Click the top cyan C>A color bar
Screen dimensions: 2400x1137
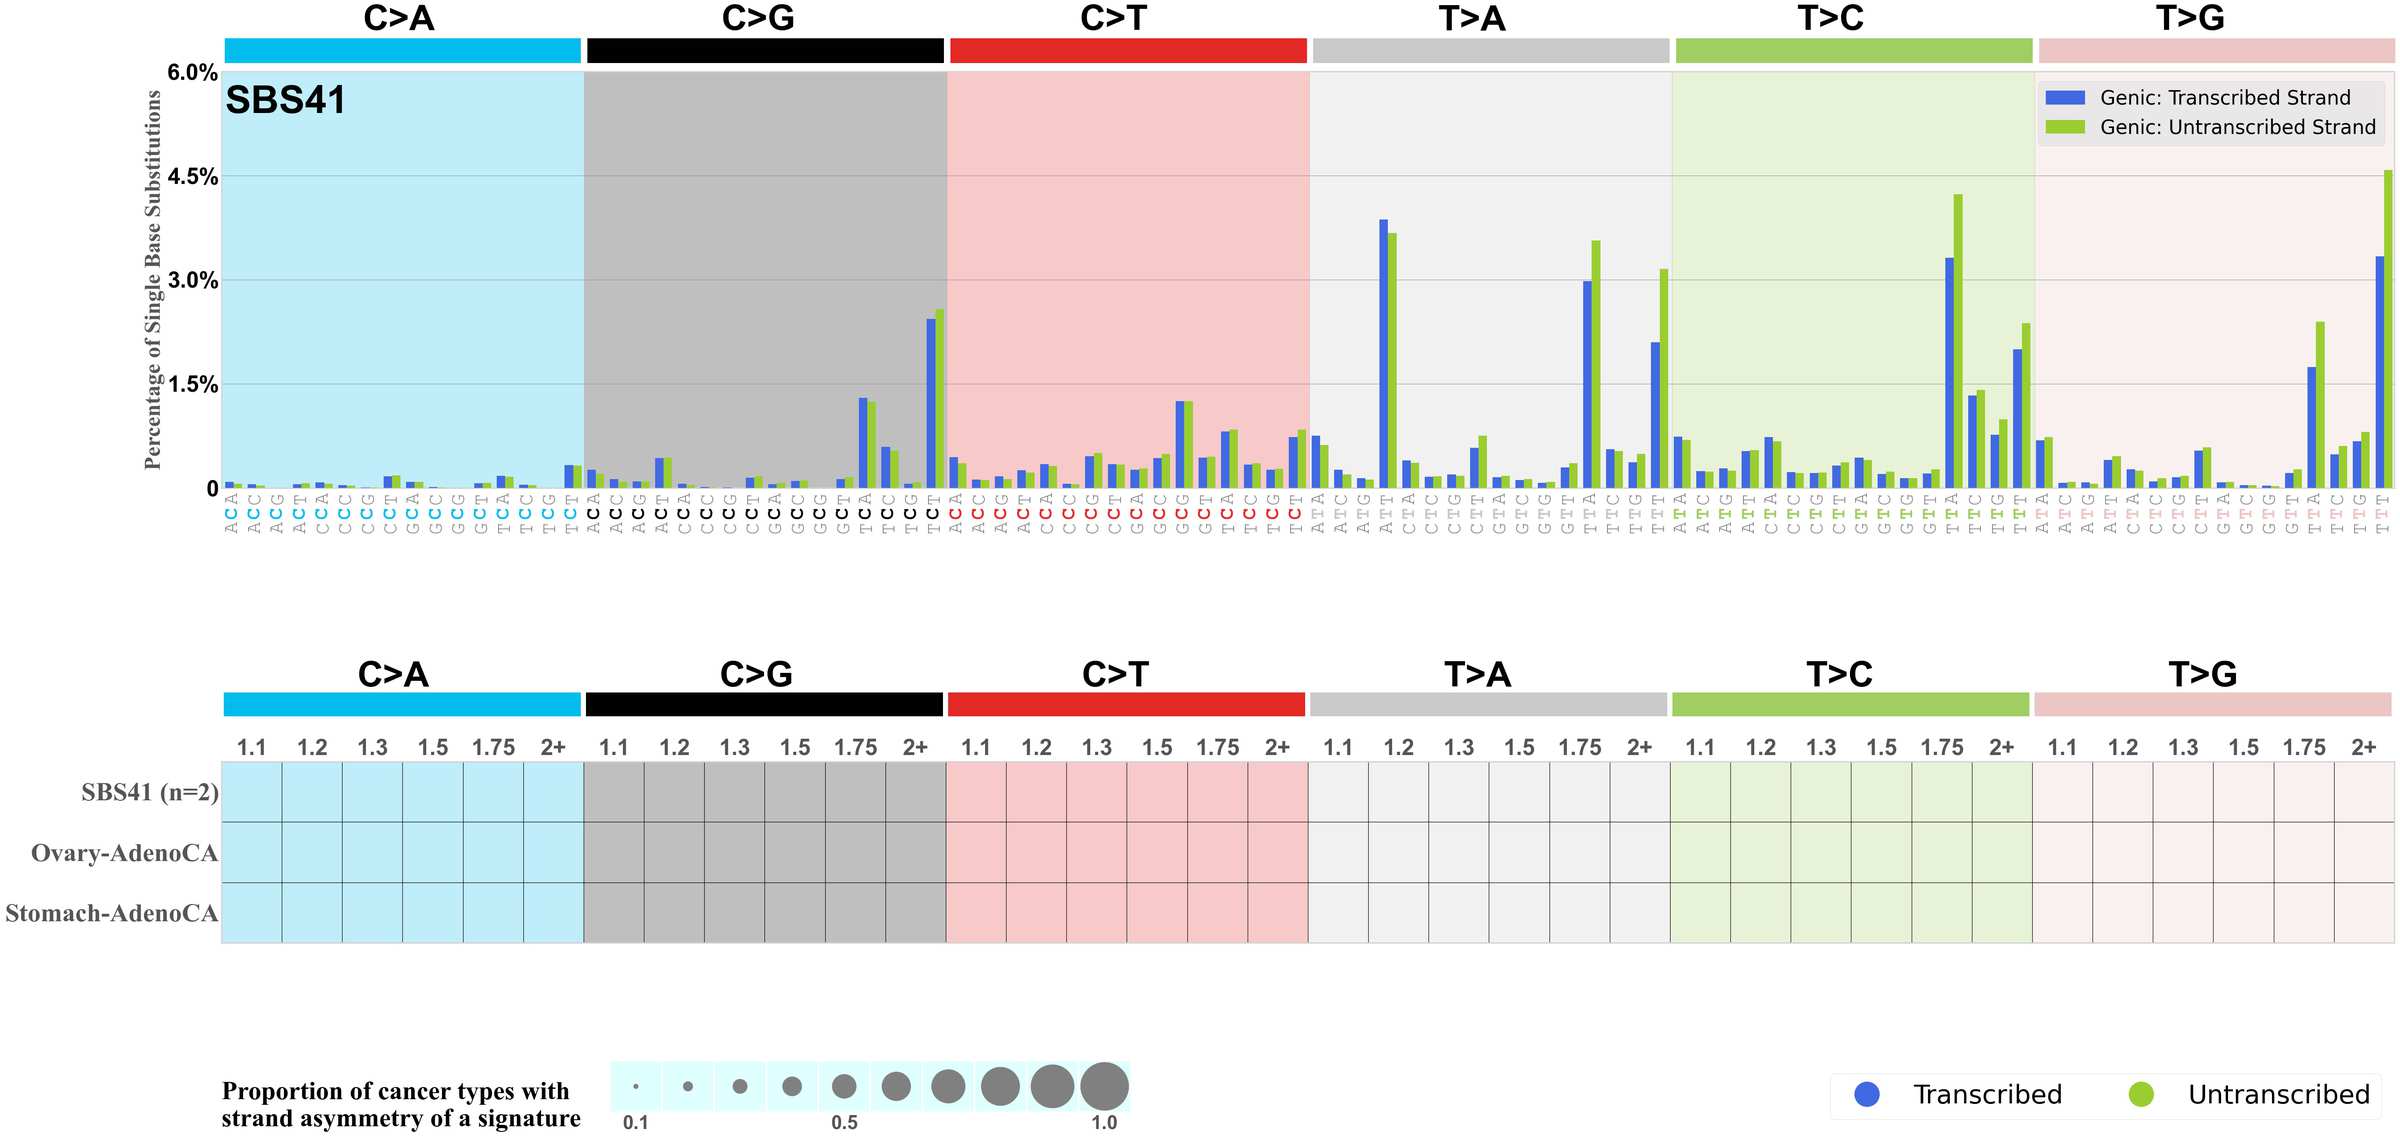pos(402,51)
